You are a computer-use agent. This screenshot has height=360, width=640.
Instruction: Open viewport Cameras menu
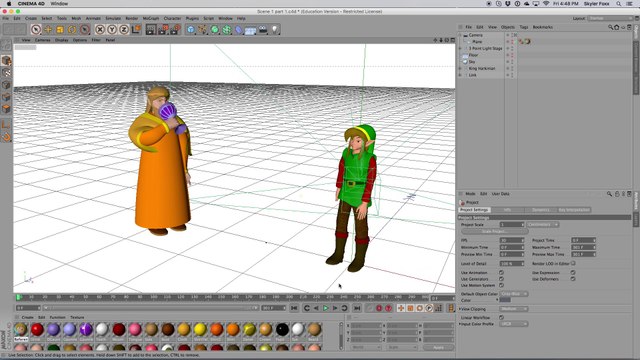click(x=42, y=40)
